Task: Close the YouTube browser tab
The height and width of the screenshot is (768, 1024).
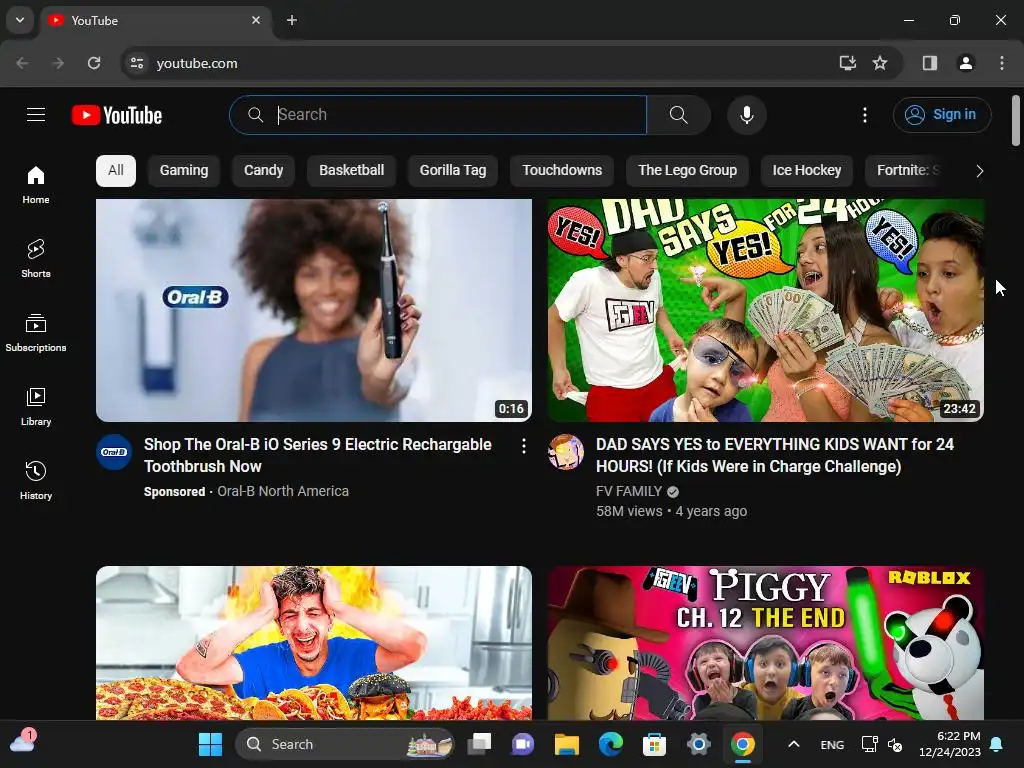Action: click(256, 20)
